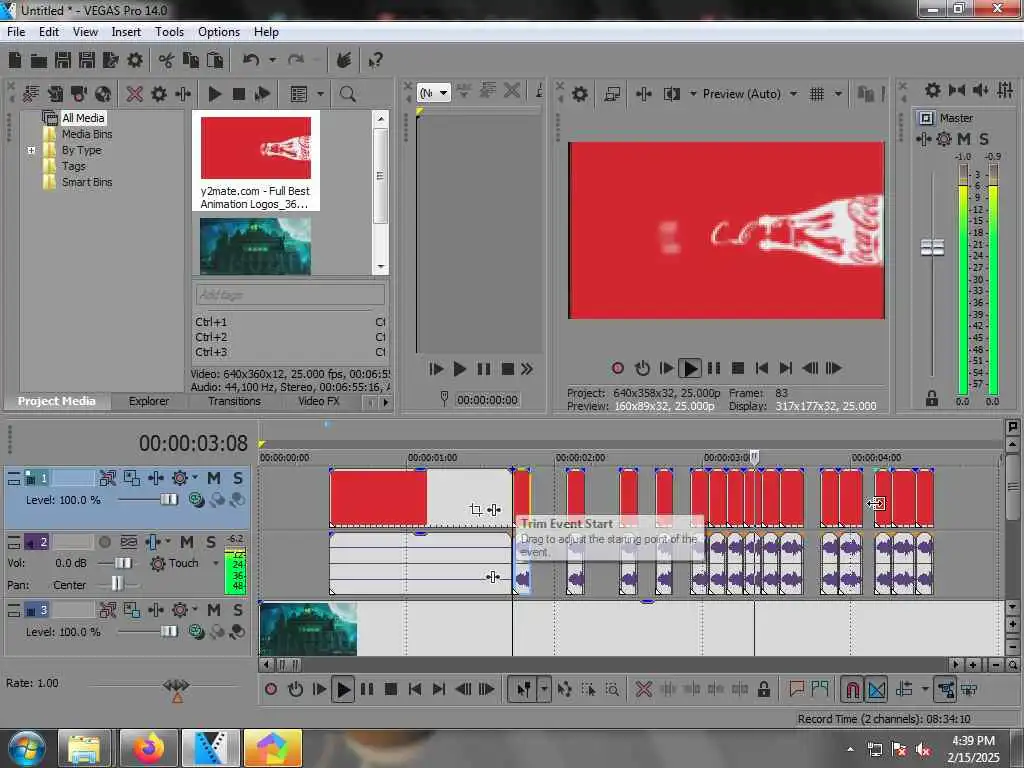The image size is (1024, 768).
Task: Open the Undo history dropdown arrow
Action: (x=272, y=61)
